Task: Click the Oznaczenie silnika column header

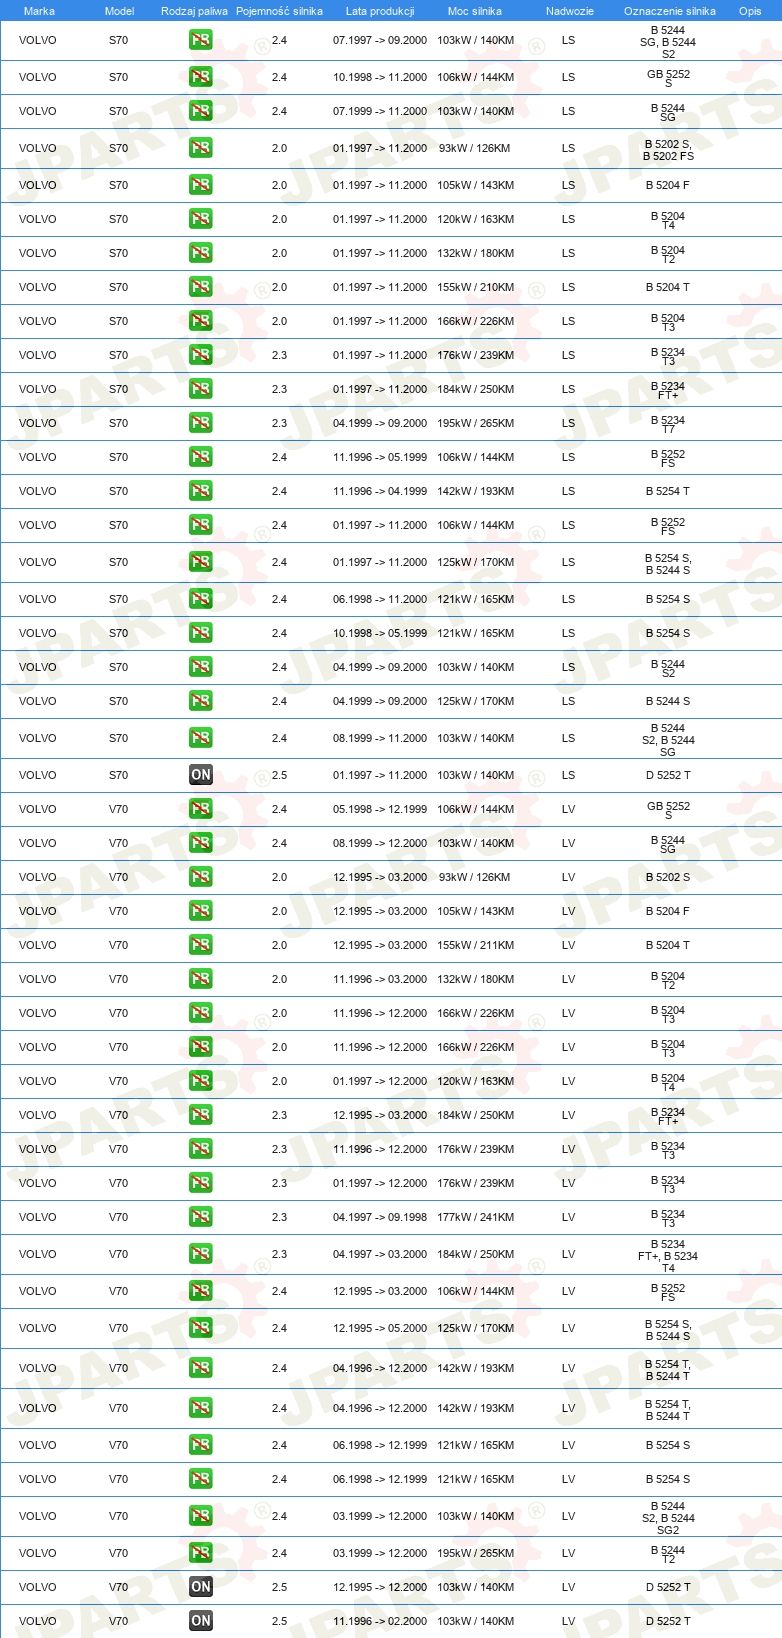Action: [x=670, y=11]
